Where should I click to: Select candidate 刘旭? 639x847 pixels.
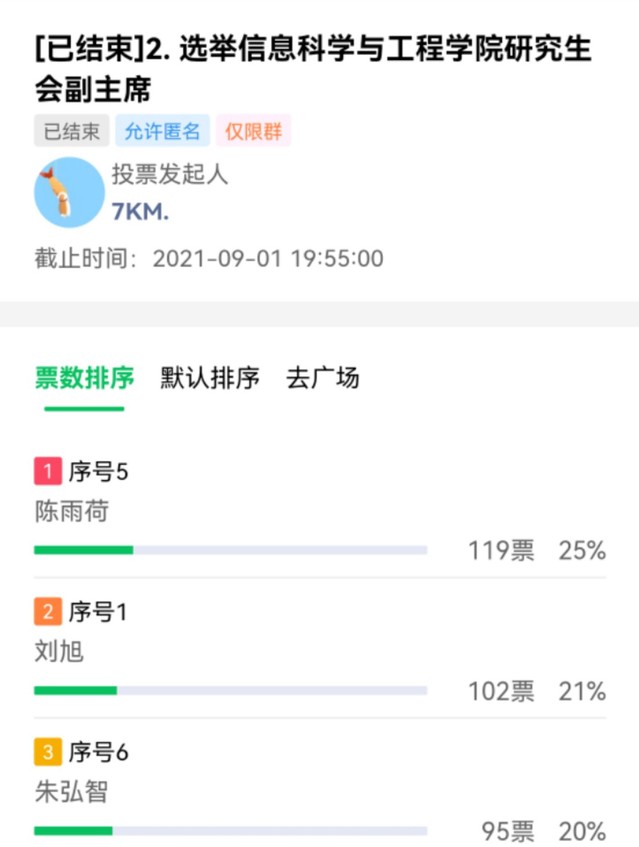[59, 653]
